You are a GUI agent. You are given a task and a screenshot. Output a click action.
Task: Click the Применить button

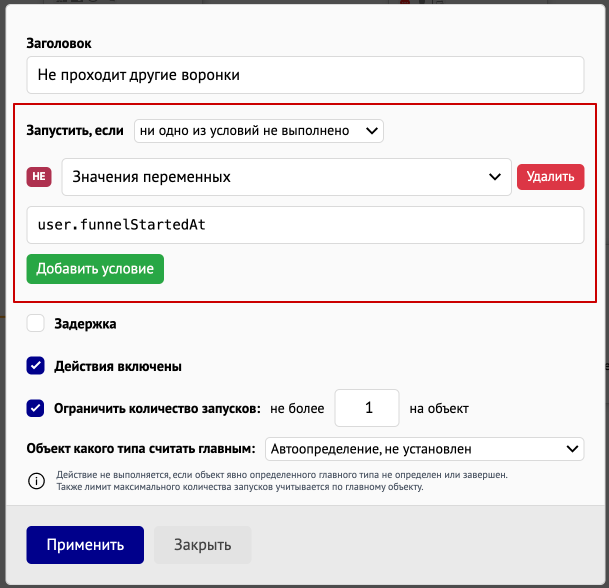(85, 545)
